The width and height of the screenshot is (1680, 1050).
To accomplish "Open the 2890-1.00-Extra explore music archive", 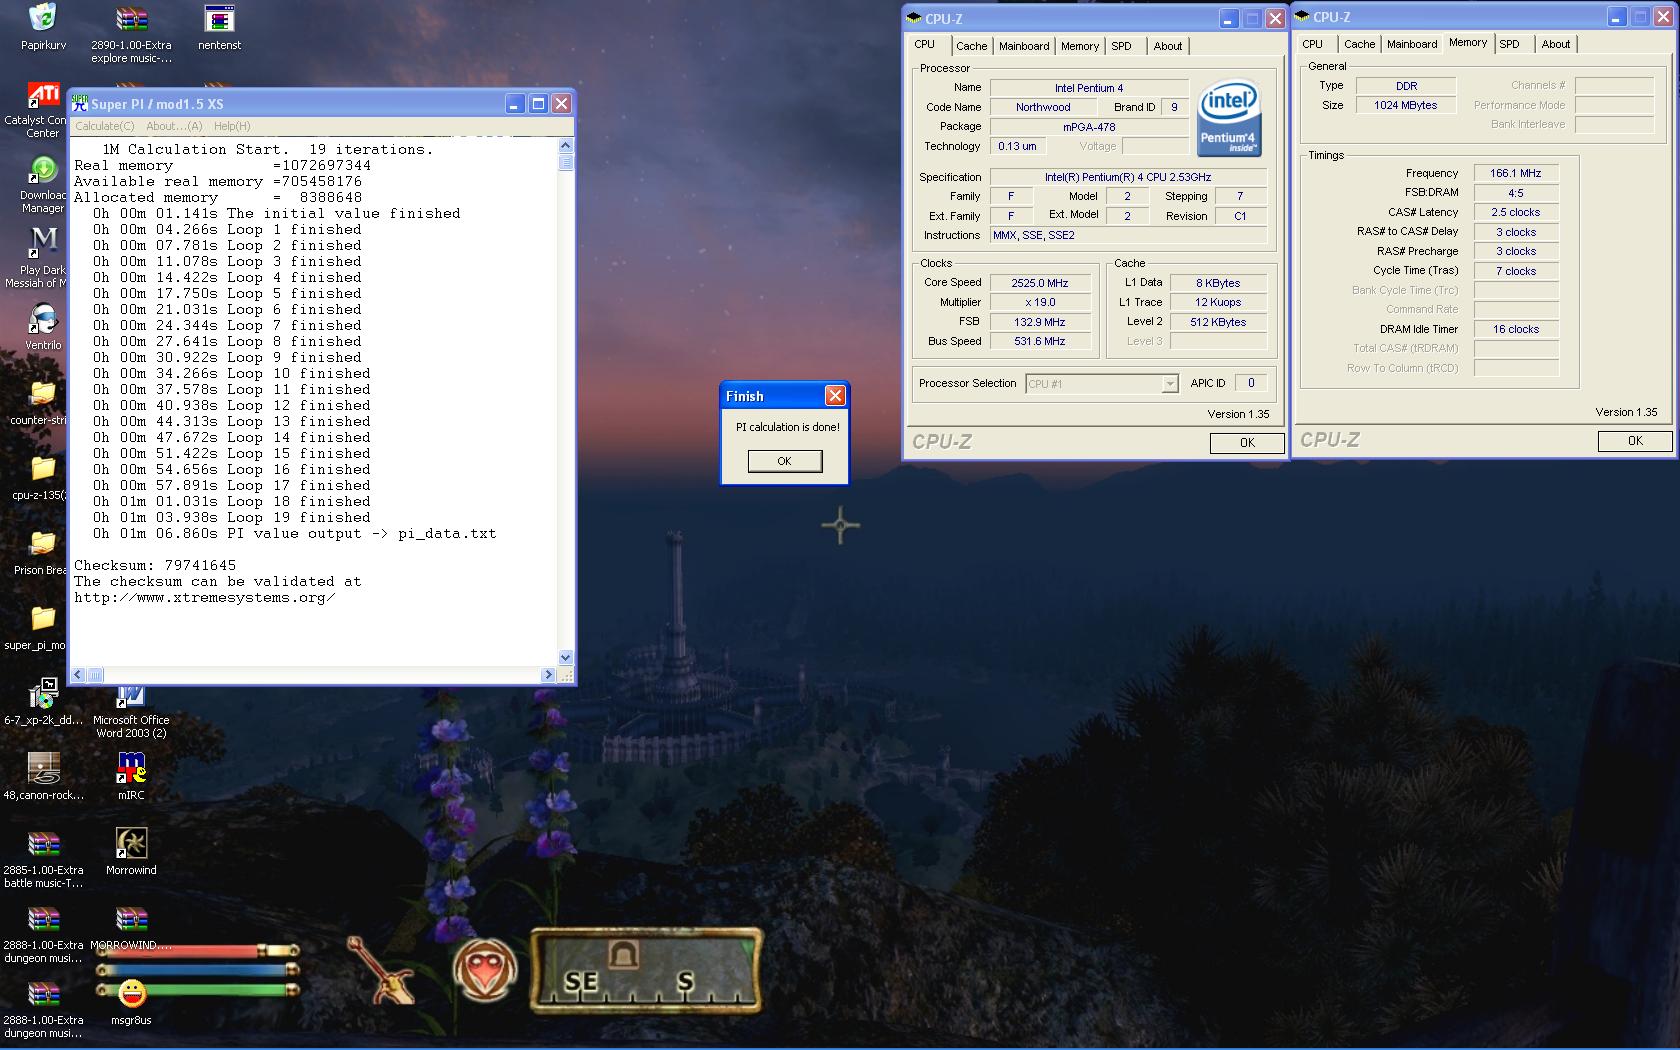I will [131, 18].
